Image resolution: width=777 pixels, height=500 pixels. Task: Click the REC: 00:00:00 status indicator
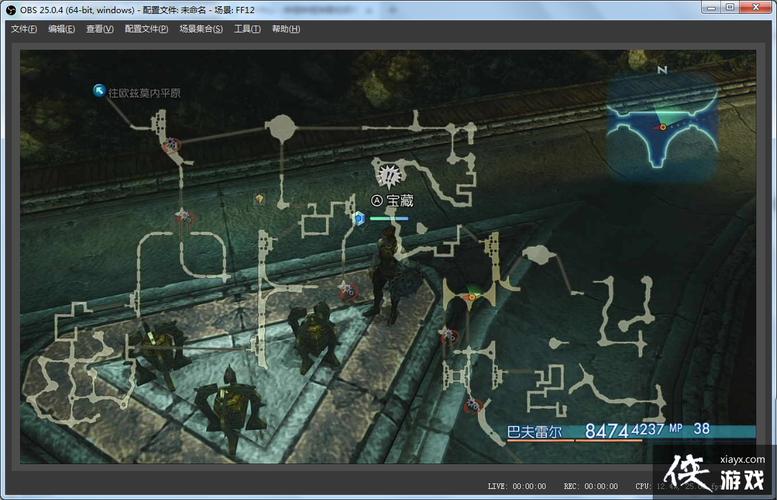pyautogui.click(x=591, y=486)
